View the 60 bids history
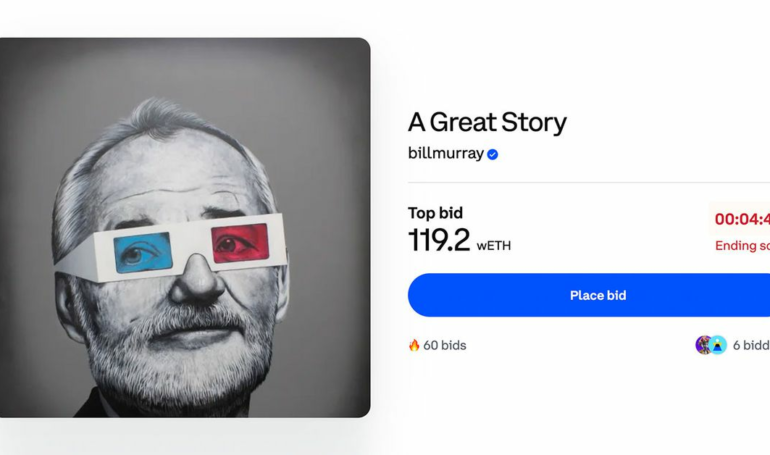Screen dimensions: 770x455 (x=444, y=345)
